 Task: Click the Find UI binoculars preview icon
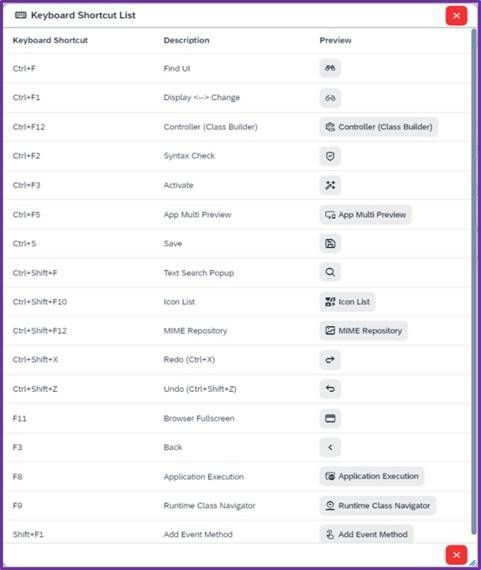coord(330,68)
